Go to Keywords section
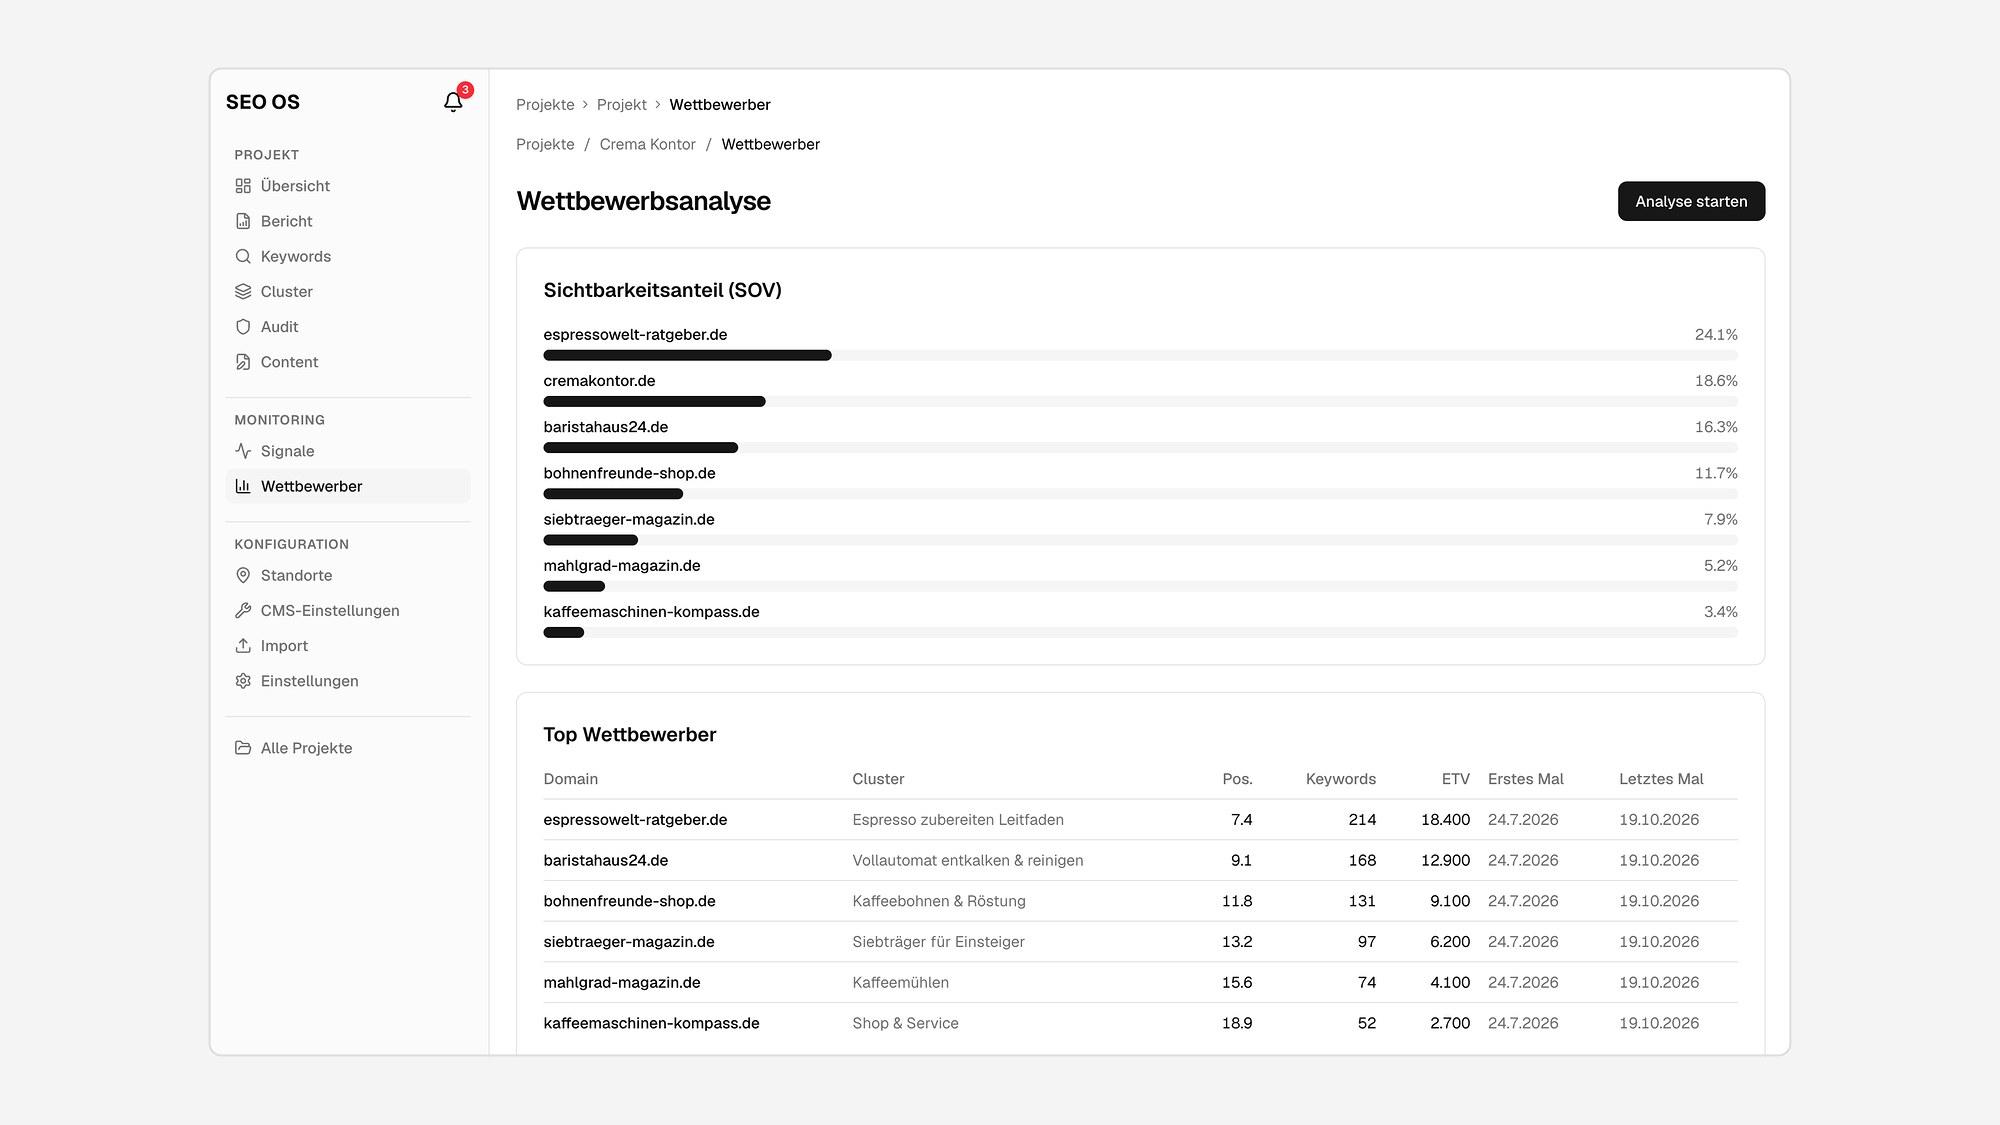The width and height of the screenshot is (2000, 1125). pyautogui.click(x=348, y=256)
